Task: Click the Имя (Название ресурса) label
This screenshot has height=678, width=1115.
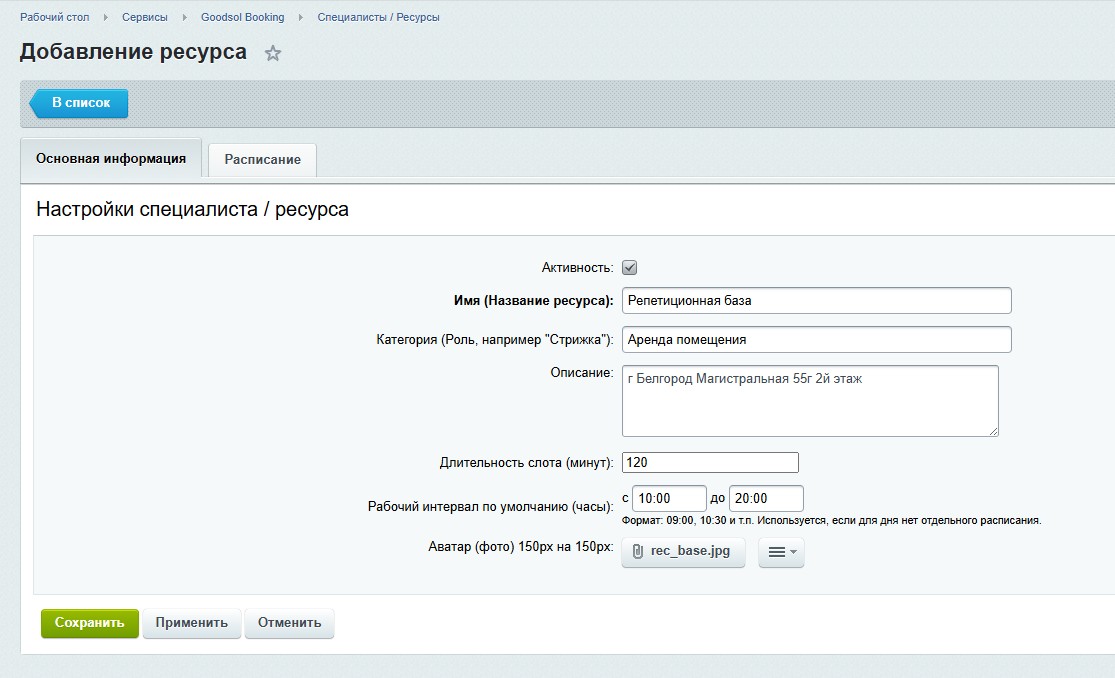Action: click(533, 301)
